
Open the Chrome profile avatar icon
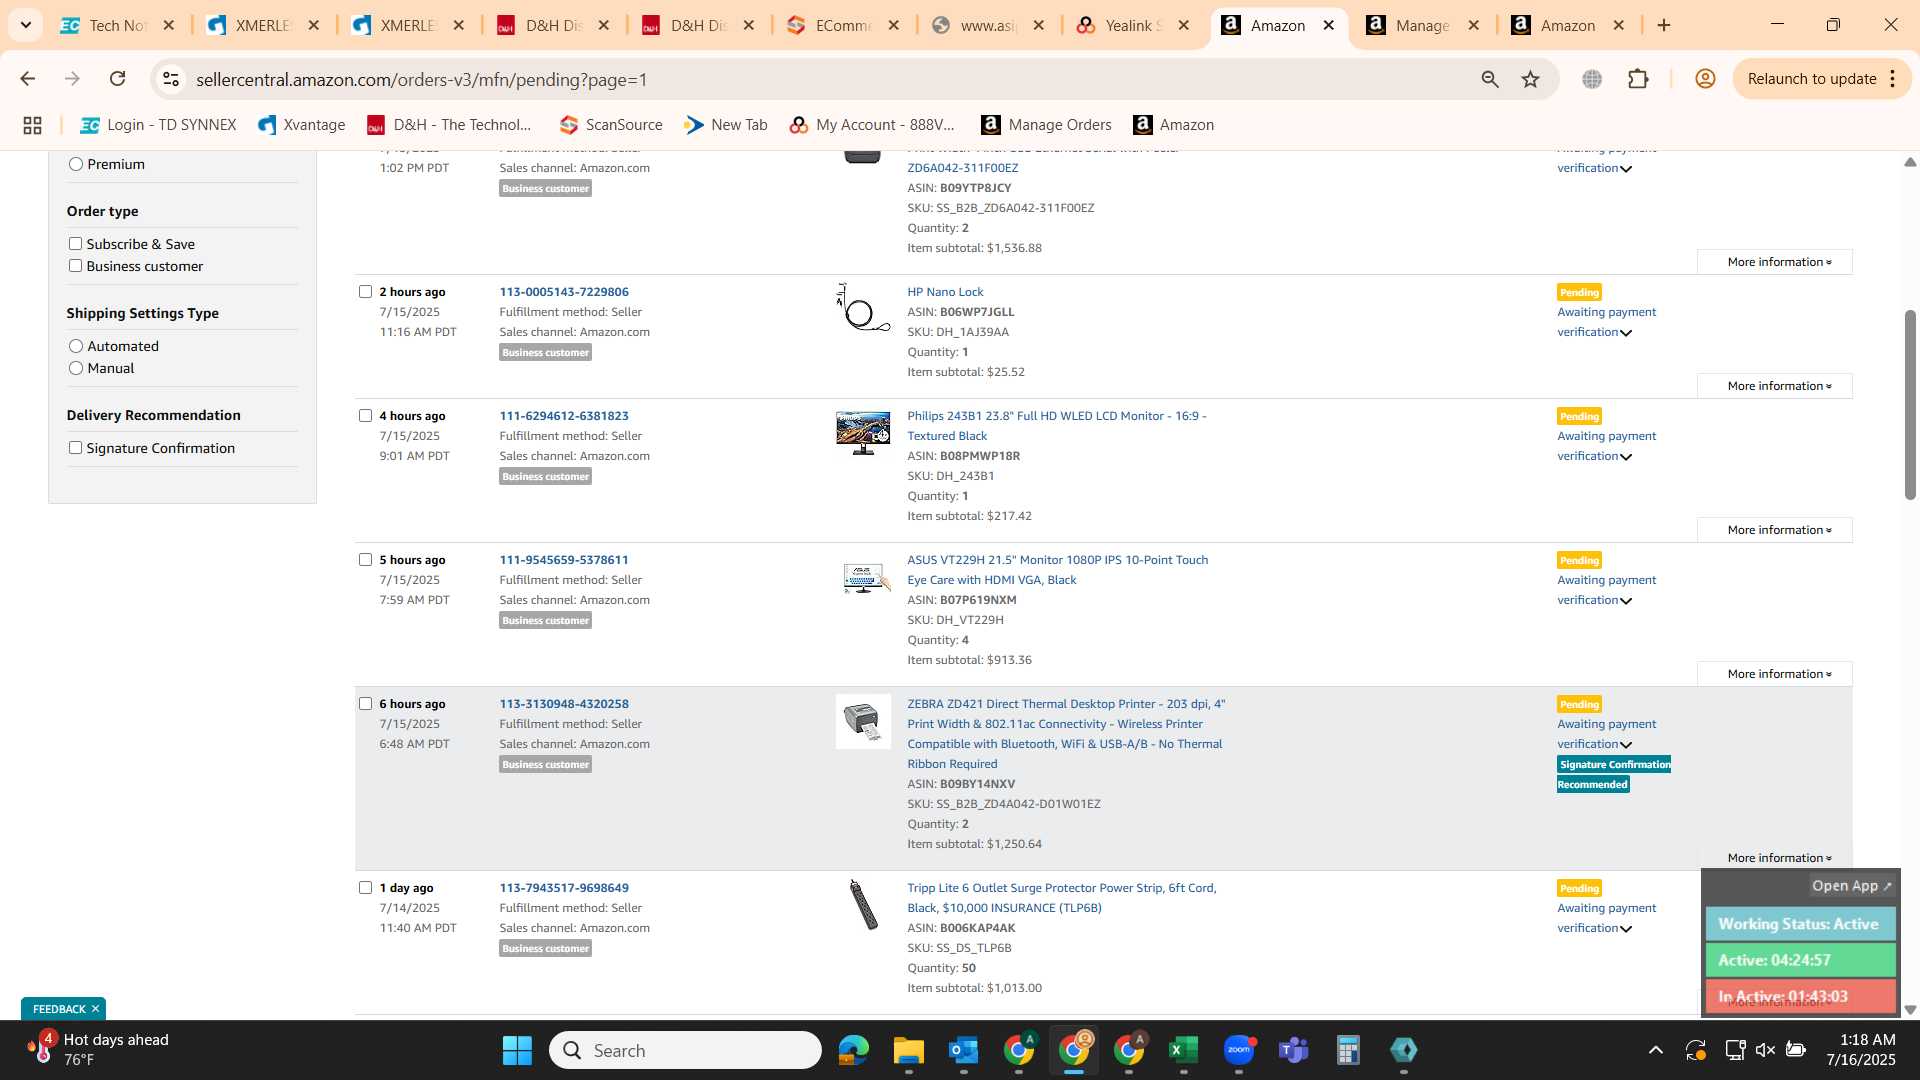click(1705, 79)
